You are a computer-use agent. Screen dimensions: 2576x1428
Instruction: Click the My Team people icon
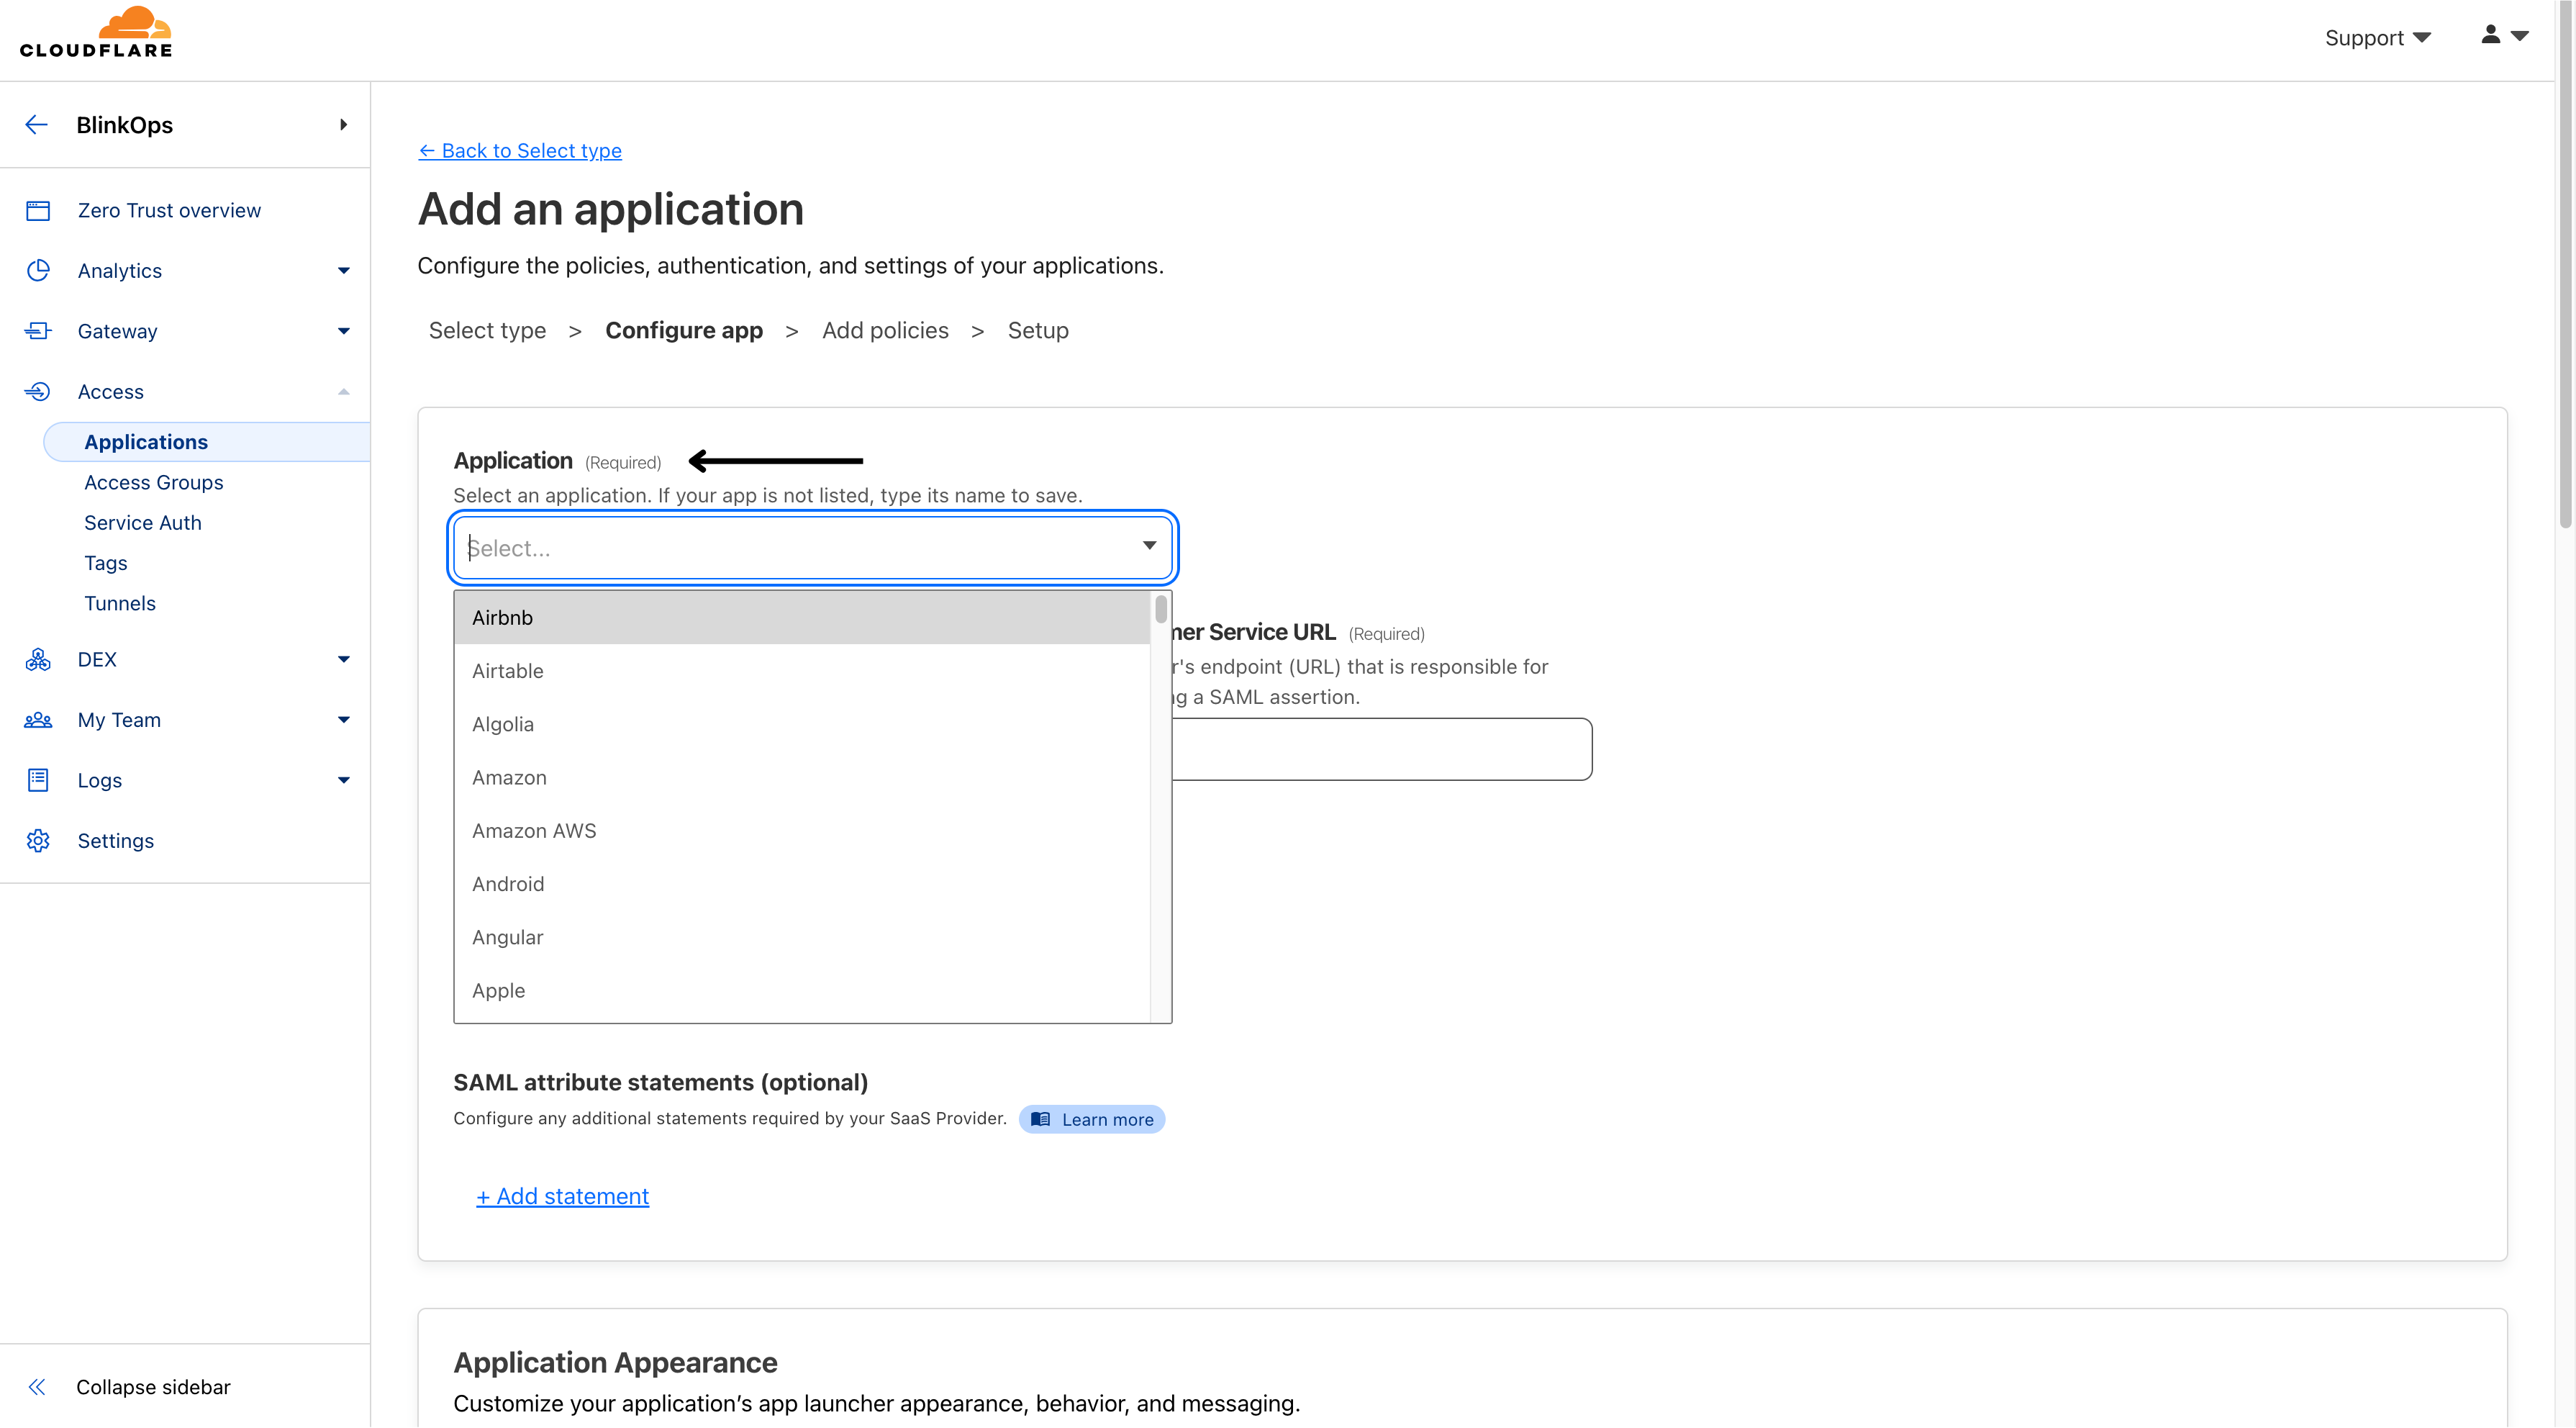click(38, 720)
